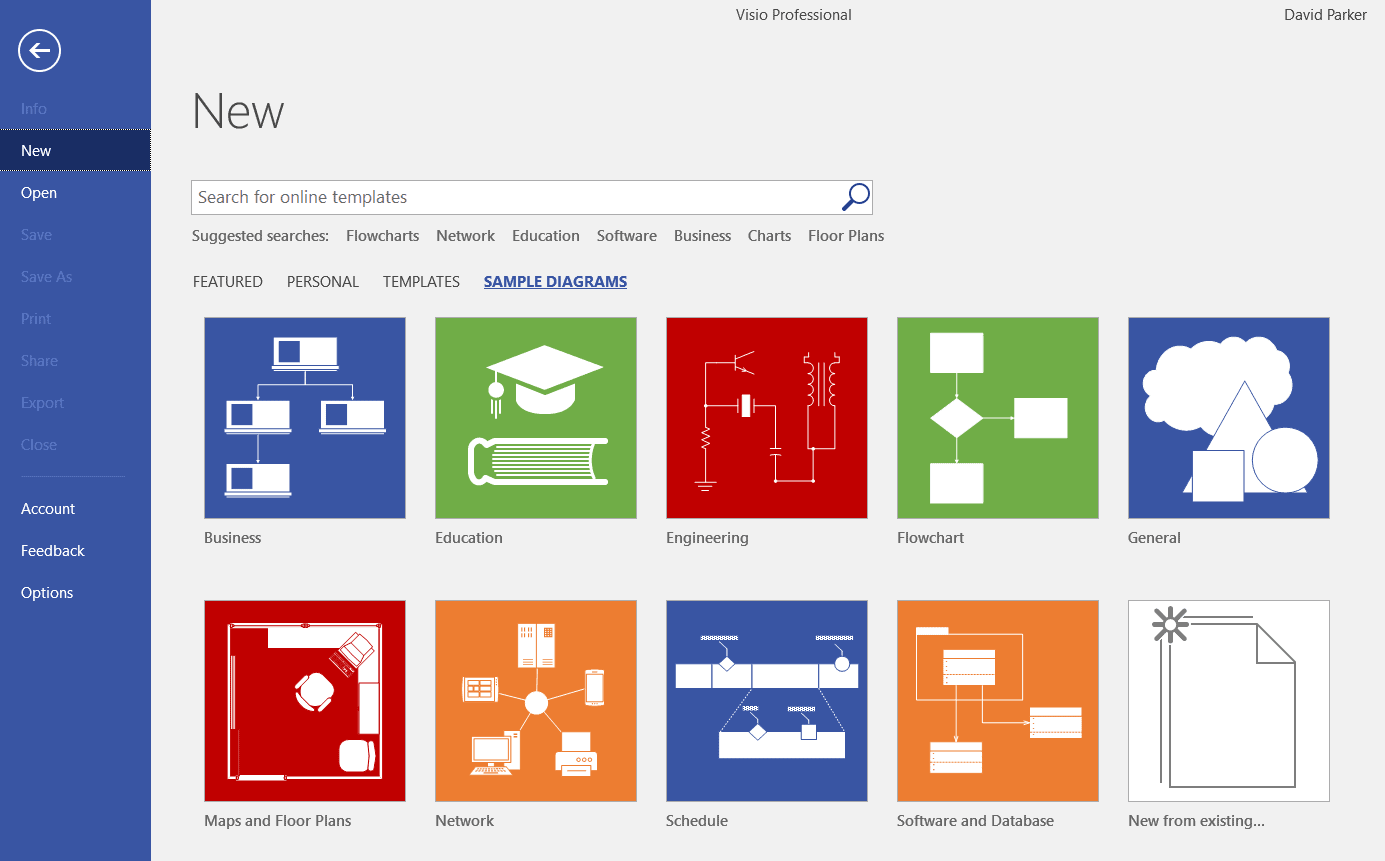Search suggested term Floor Plans
Image resolution: width=1385 pixels, height=861 pixels.
[x=845, y=235]
